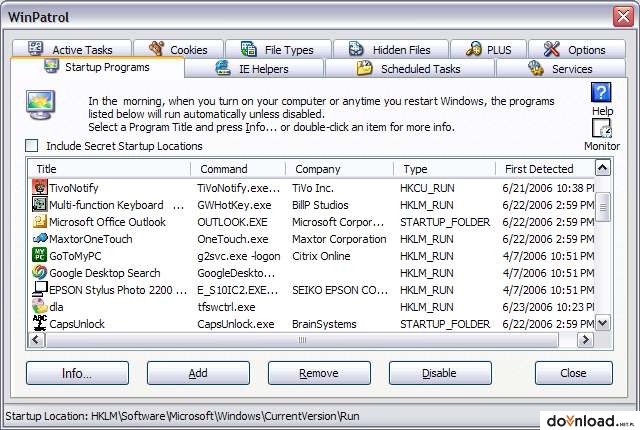
Task: Click the vertical scrollbar thumb
Action: pyautogui.click(x=603, y=207)
